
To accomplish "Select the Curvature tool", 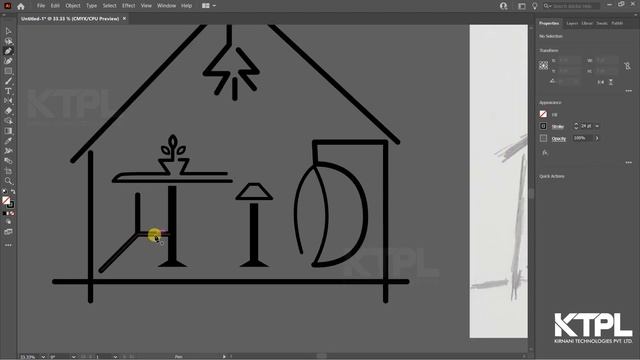I will point(8,61).
